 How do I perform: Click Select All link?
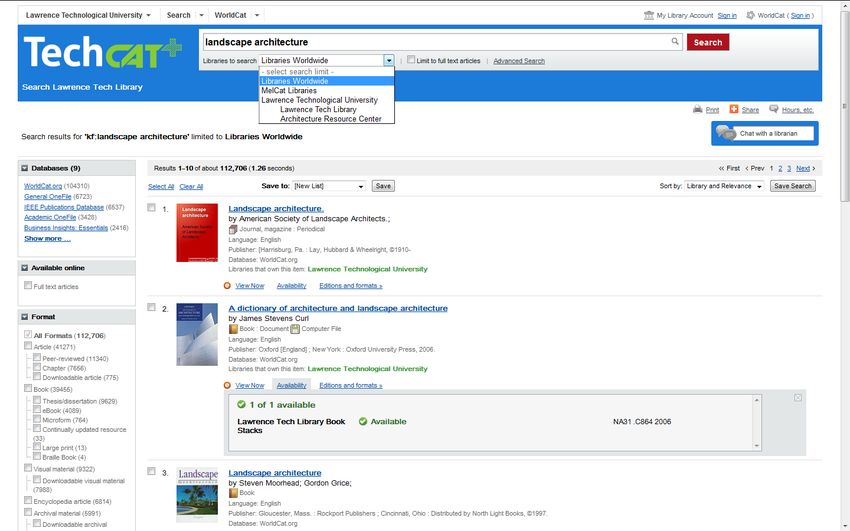[x=161, y=186]
